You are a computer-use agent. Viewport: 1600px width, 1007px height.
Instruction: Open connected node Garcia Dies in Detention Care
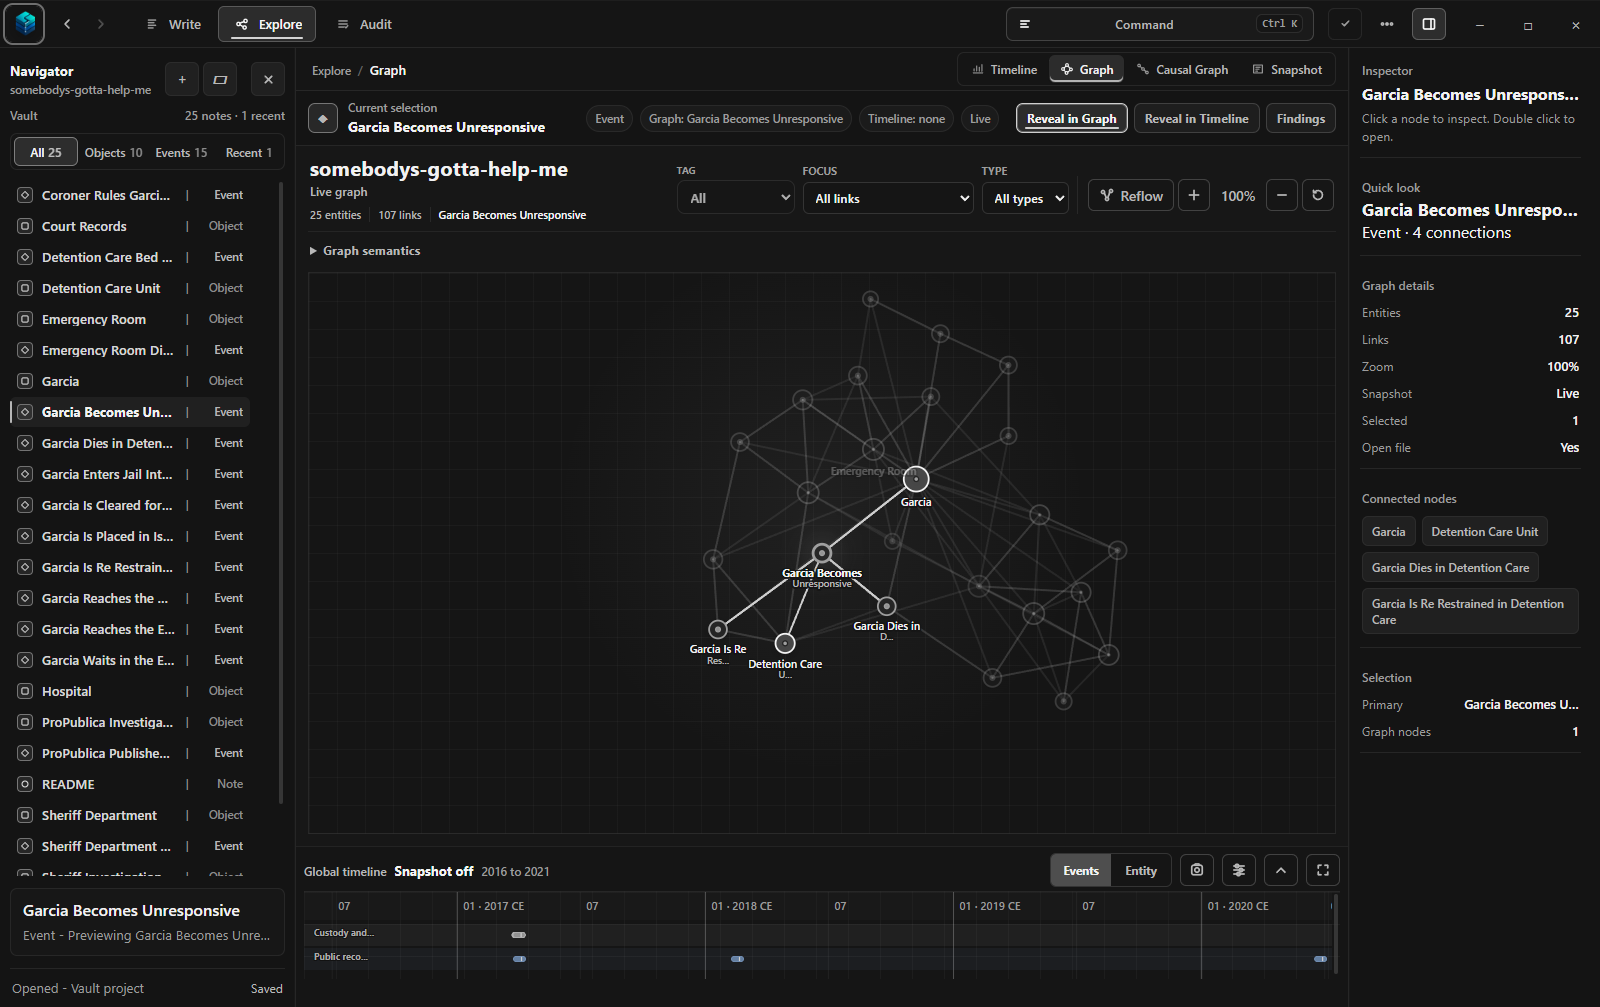[1450, 568]
